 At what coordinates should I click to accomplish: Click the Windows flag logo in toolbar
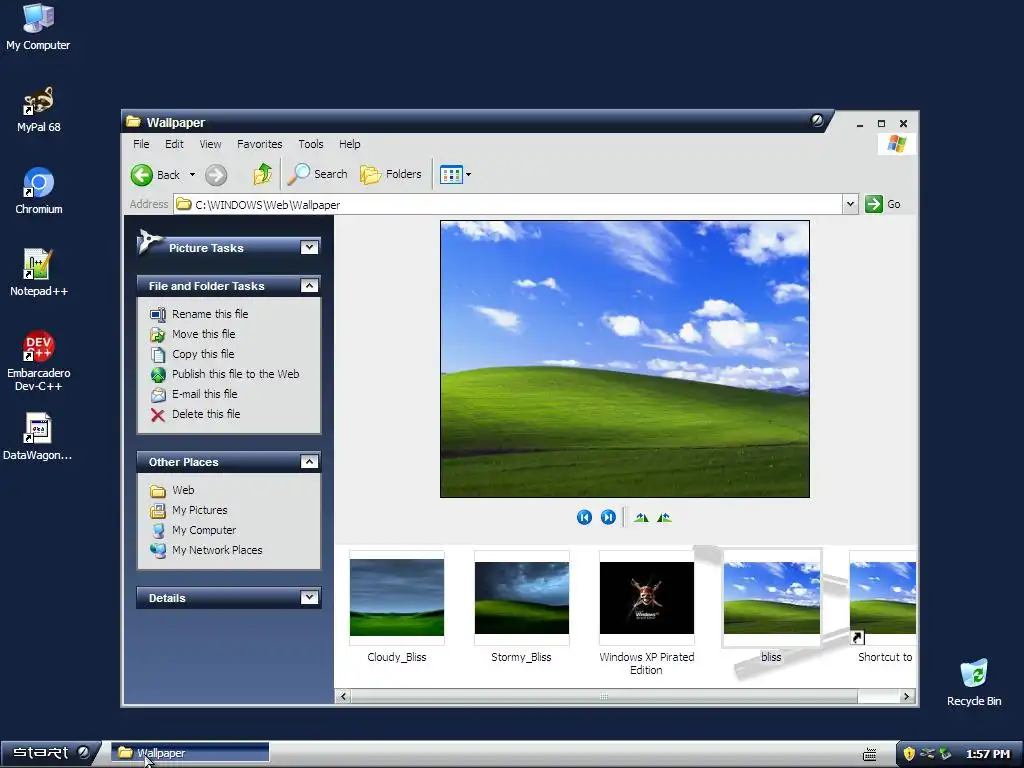click(896, 144)
